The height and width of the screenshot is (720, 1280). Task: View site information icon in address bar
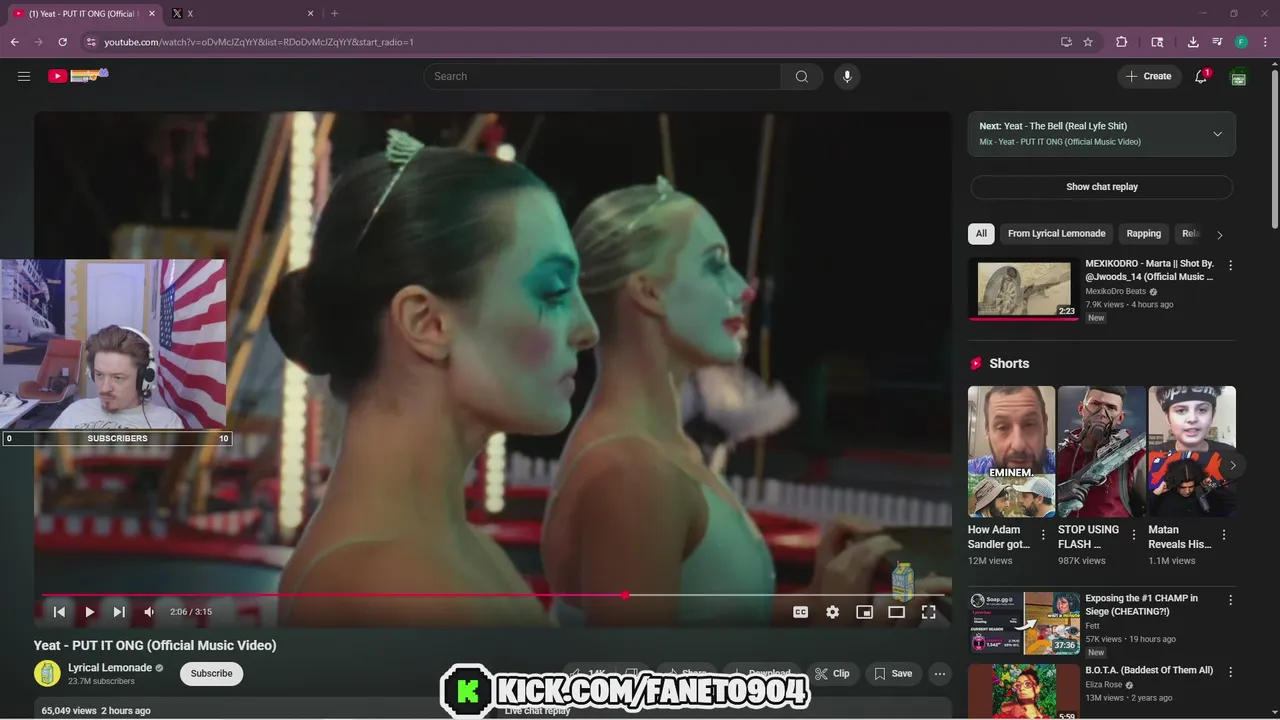point(91,42)
